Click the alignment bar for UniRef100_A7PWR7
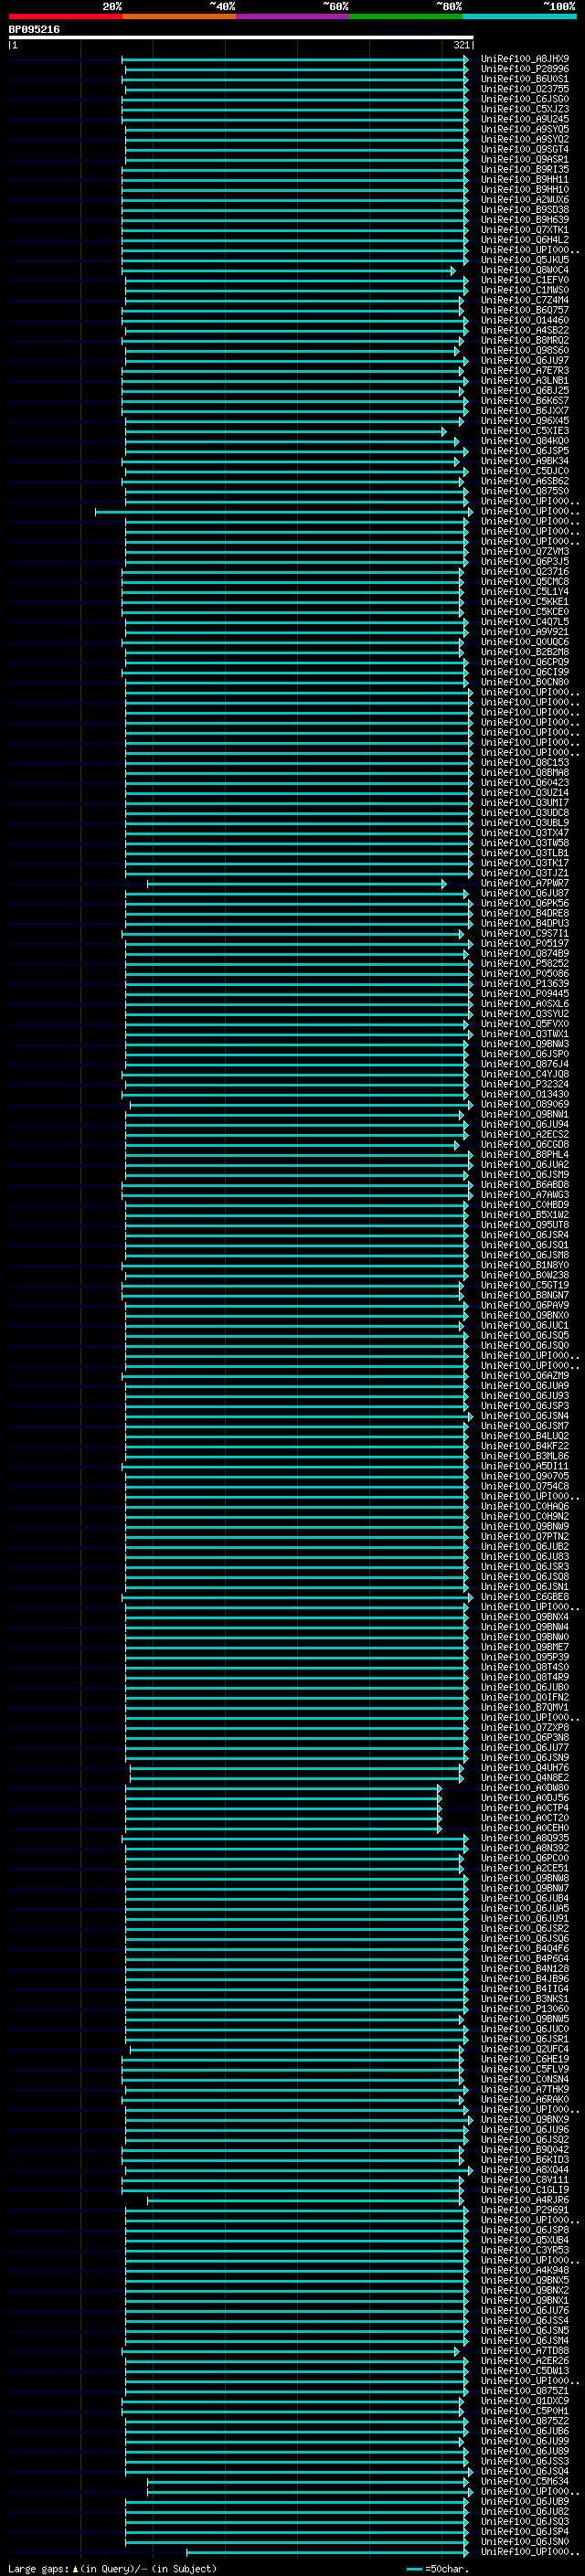585x2576 pixels. (x=297, y=884)
